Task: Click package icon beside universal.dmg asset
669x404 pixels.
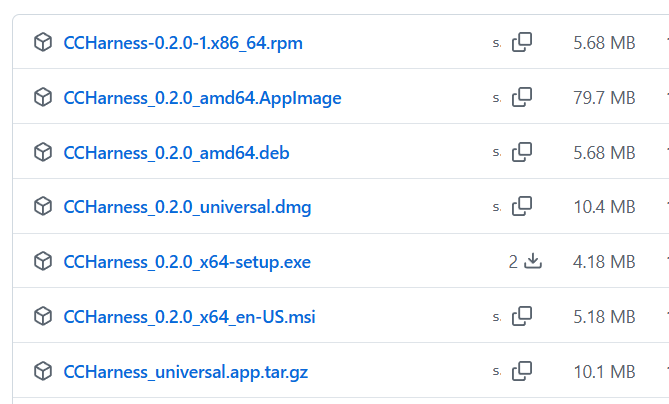Action: click(43, 206)
